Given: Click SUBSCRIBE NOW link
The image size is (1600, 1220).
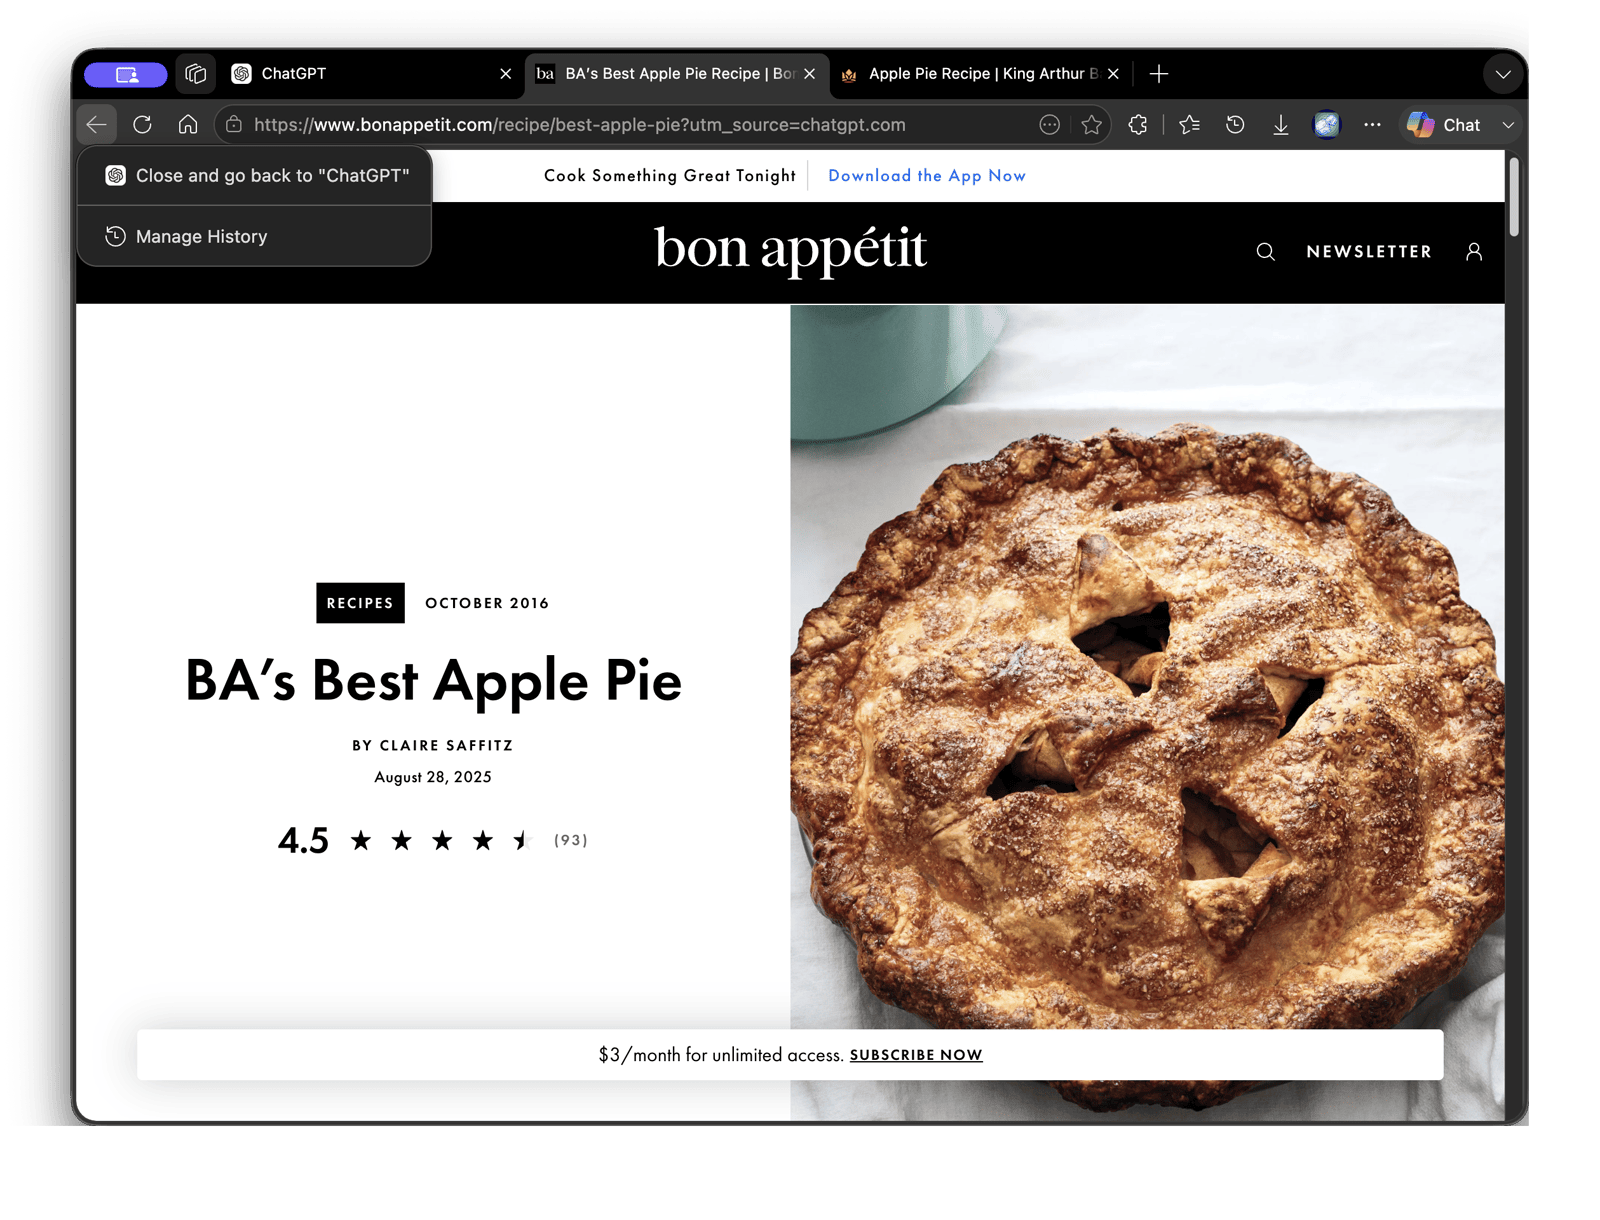Looking at the screenshot, I should [916, 1055].
